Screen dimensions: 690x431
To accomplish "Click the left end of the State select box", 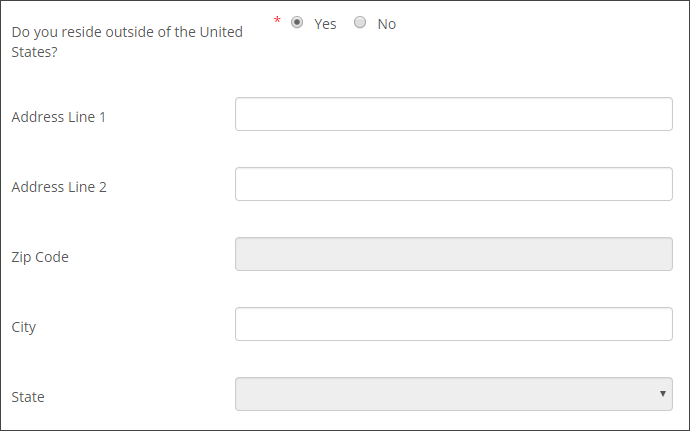I will tap(250, 394).
